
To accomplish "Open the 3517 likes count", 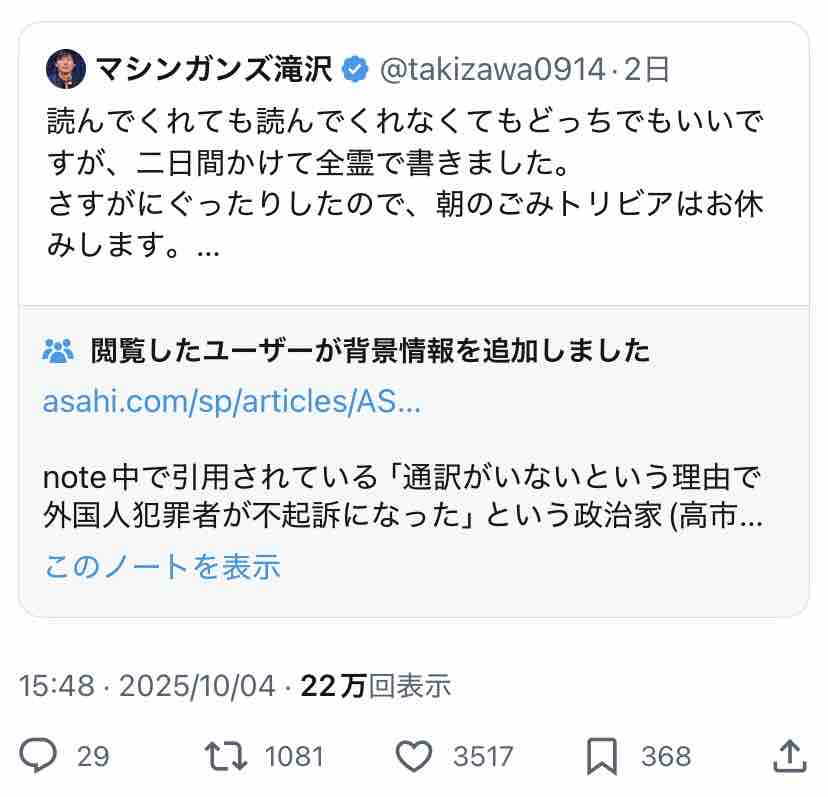I will tap(483, 756).
